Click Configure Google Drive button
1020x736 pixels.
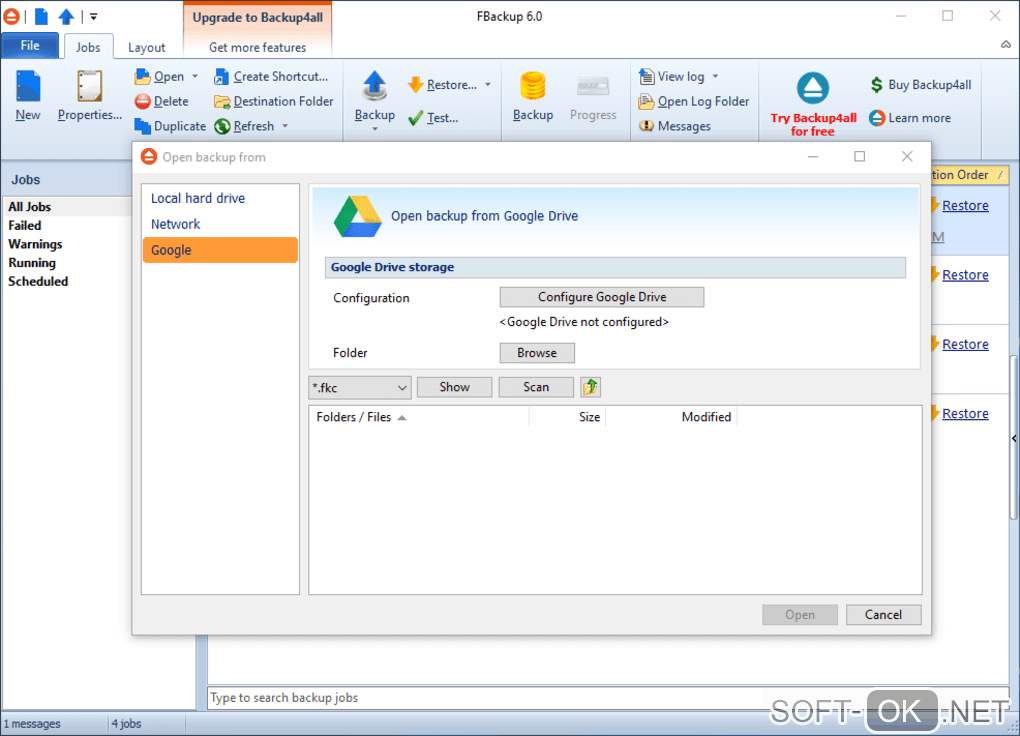(602, 297)
